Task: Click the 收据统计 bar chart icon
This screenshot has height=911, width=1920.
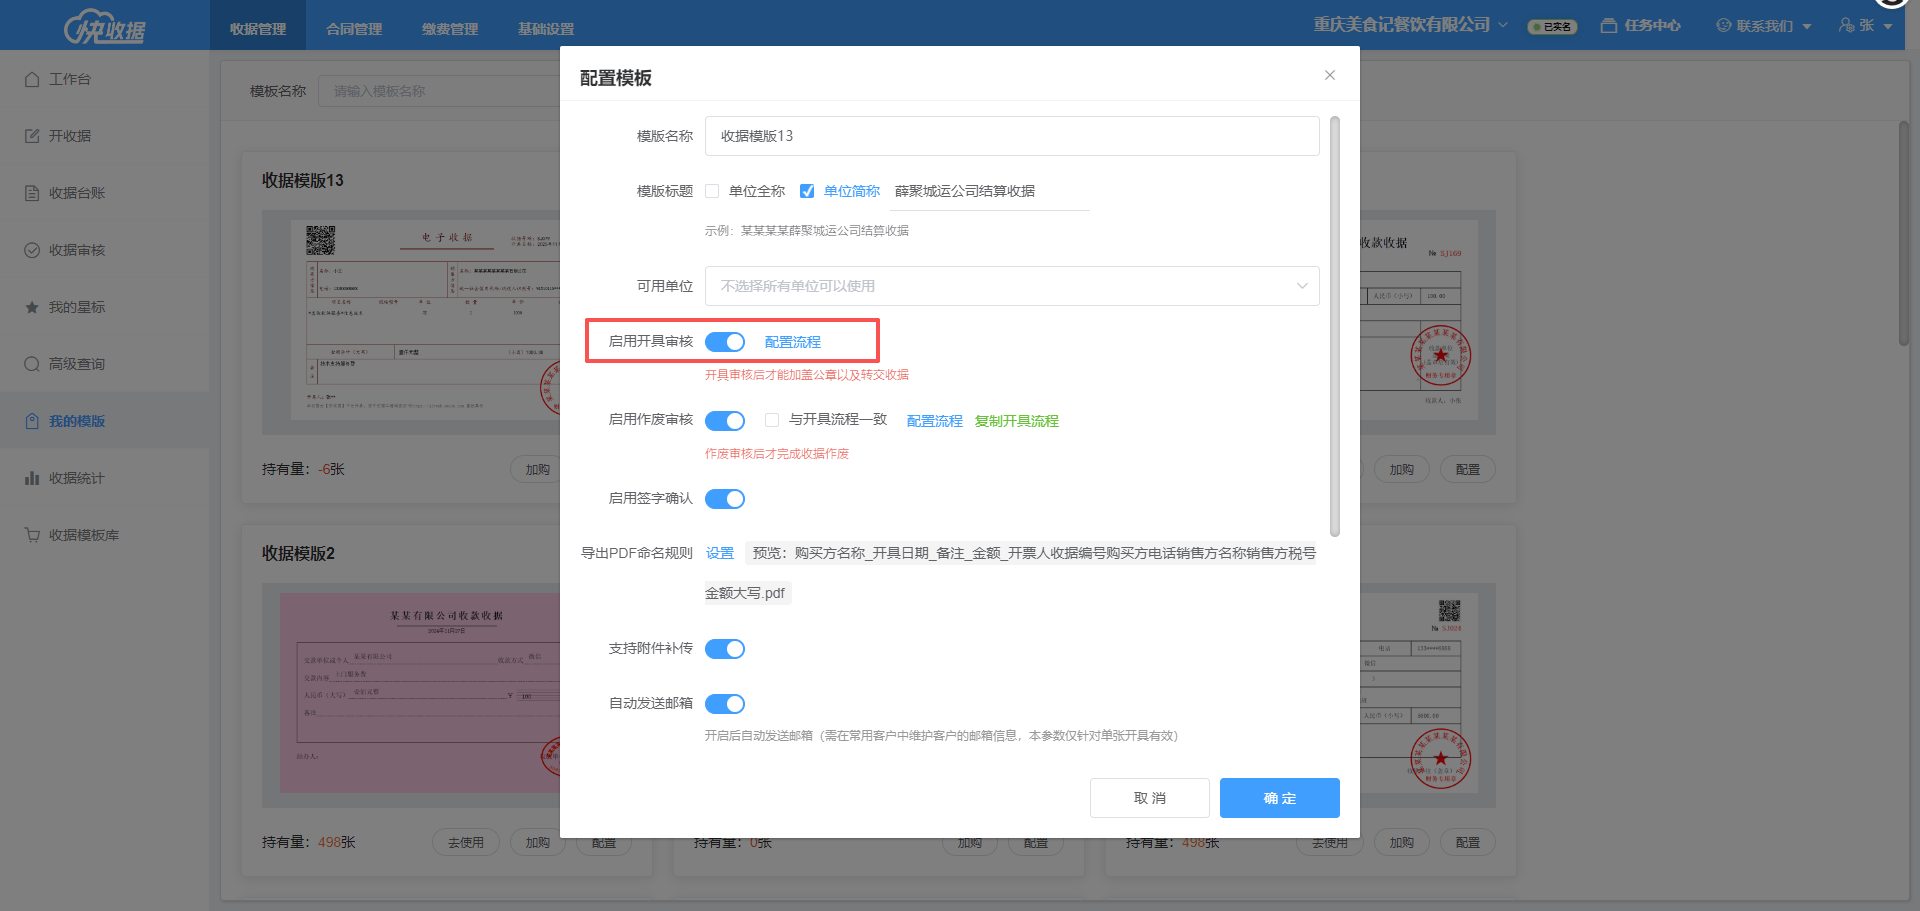Action: 32,478
